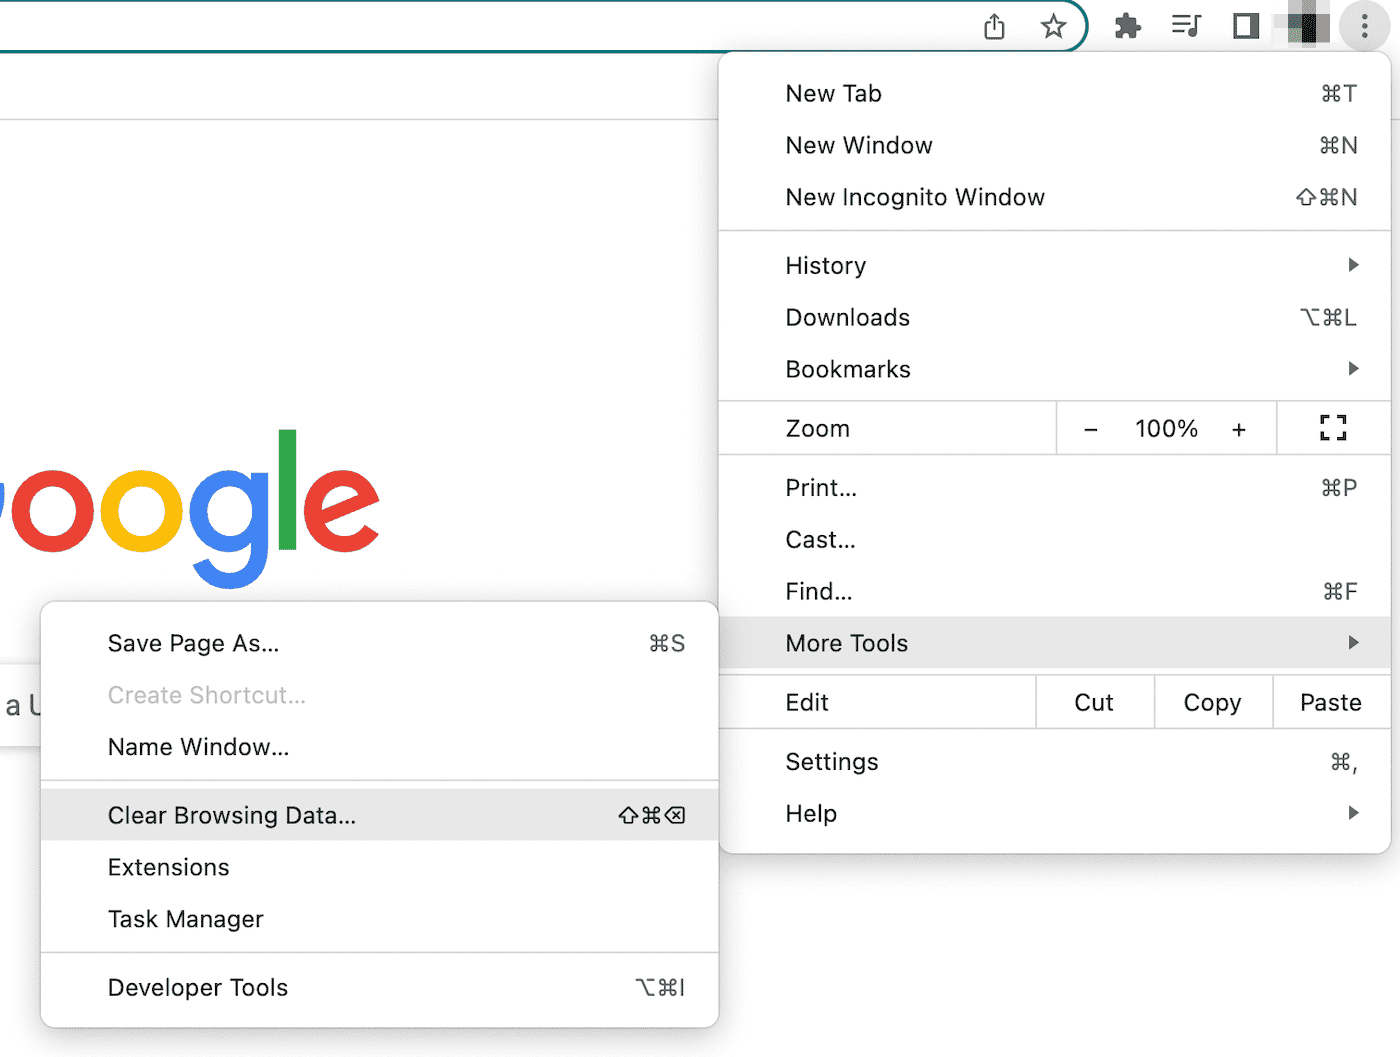The height and width of the screenshot is (1057, 1400).
Task: Open the Extensions puzzle piece icon
Action: 1127,27
